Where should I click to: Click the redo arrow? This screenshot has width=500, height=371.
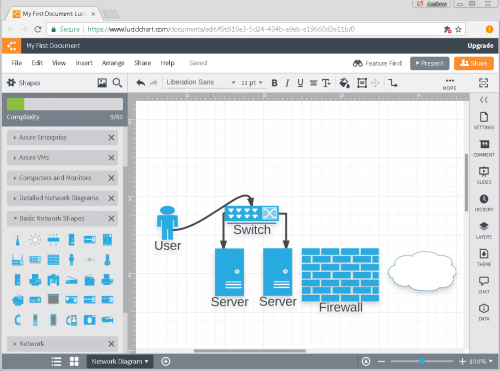153,83
